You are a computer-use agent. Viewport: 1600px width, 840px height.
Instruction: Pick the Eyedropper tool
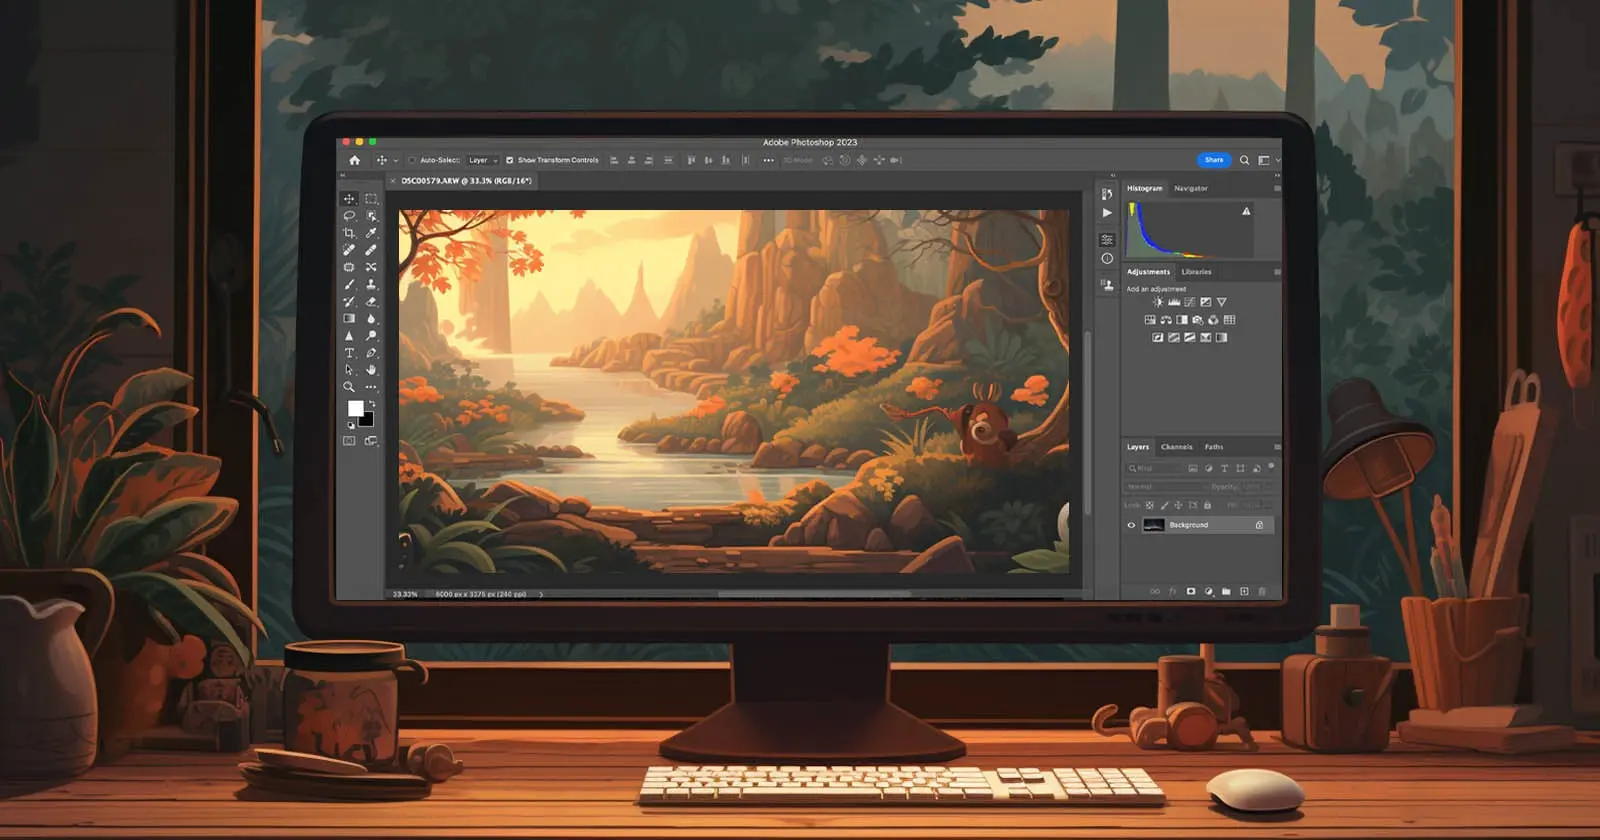(x=371, y=233)
